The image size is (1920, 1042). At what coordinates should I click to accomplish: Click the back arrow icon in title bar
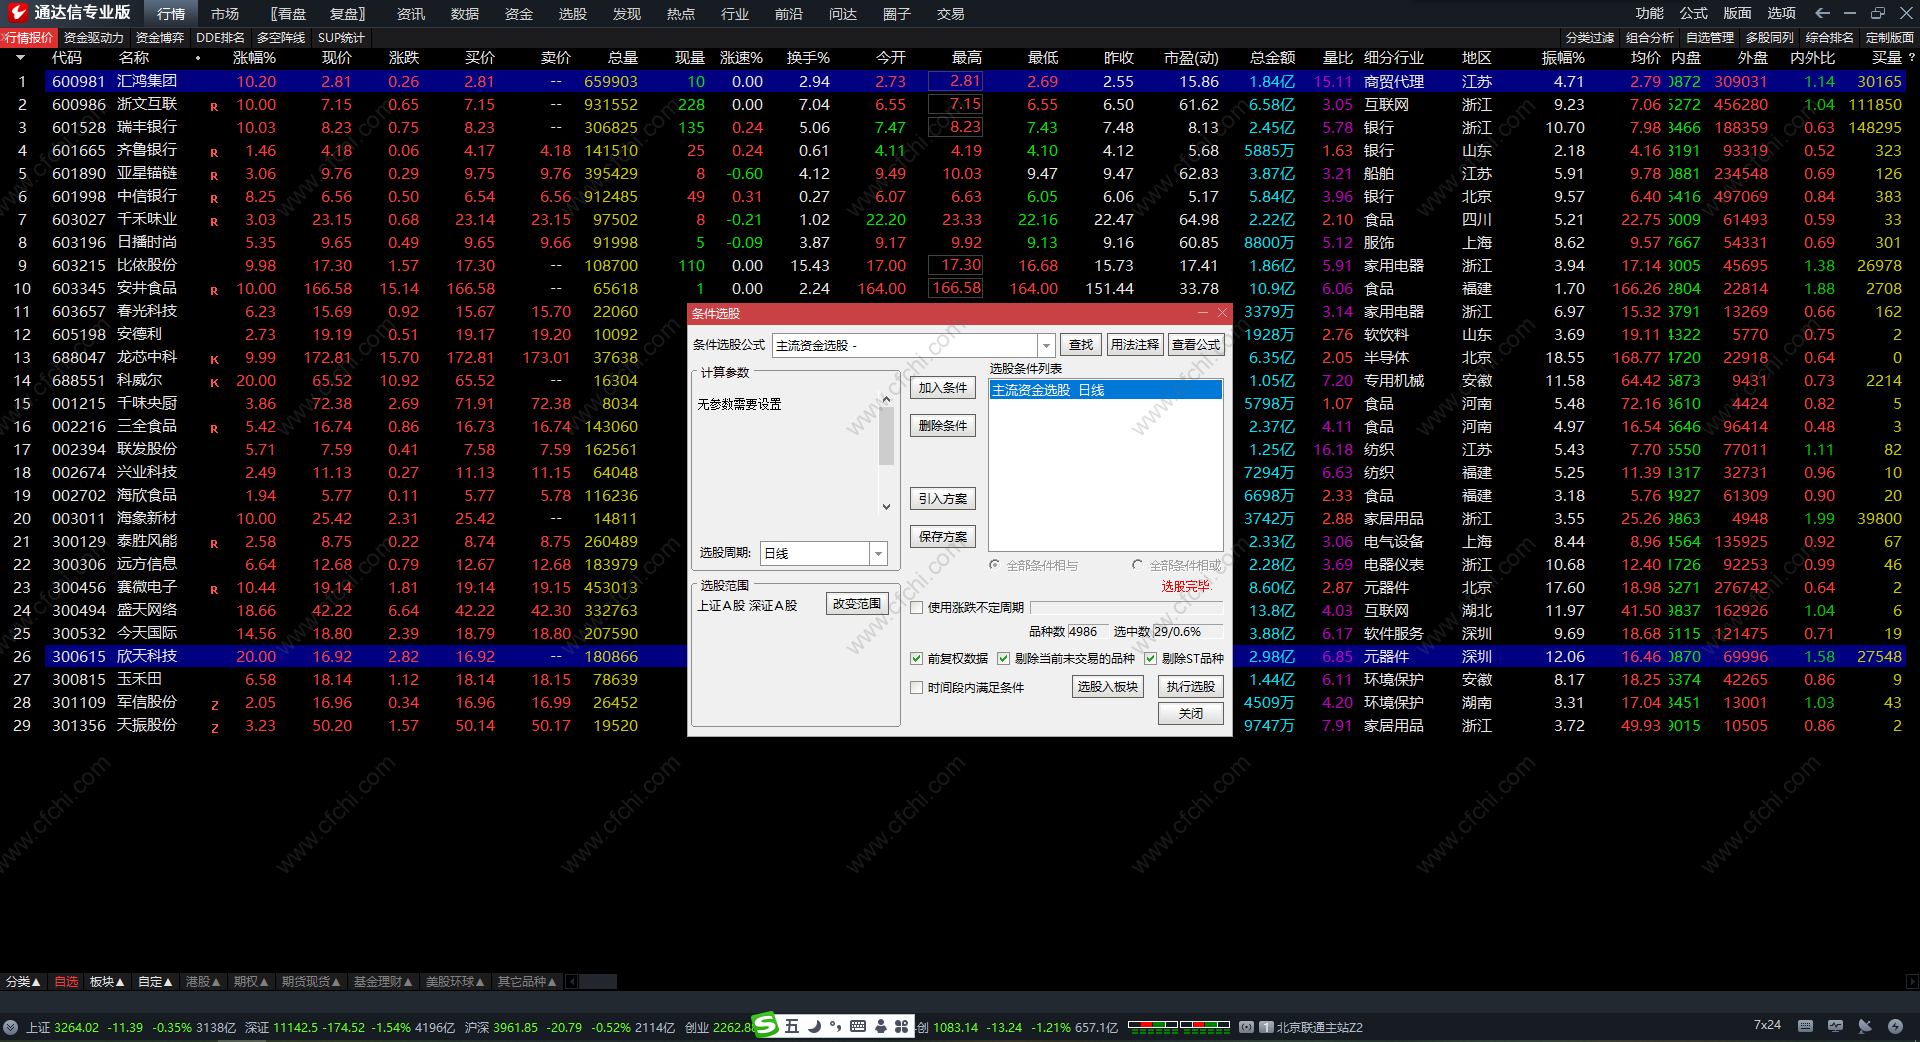click(x=1822, y=13)
